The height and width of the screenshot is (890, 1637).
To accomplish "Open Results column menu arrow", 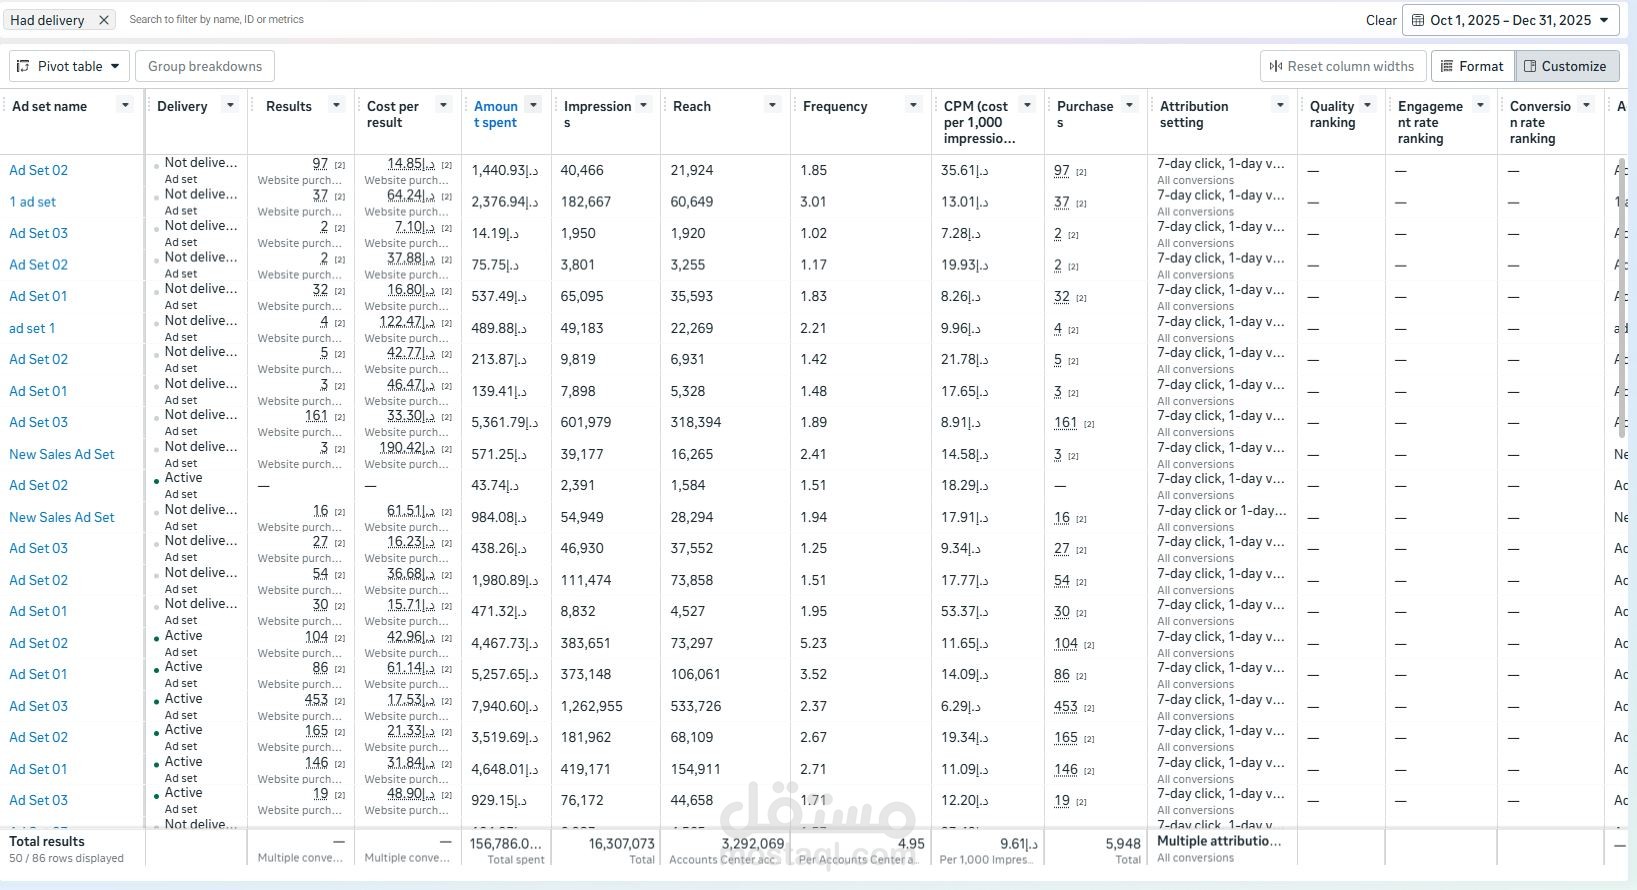I will (336, 105).
